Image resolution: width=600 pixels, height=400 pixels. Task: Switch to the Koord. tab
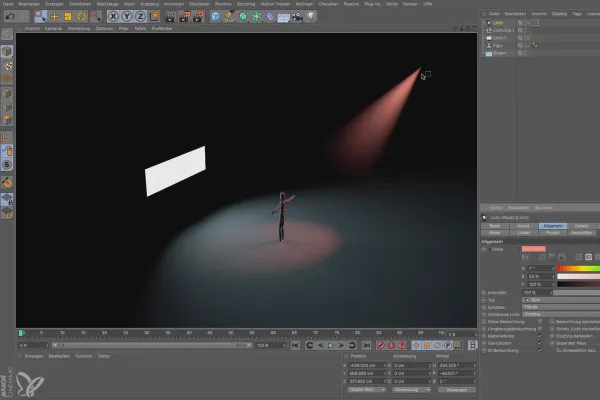[523, 226]
